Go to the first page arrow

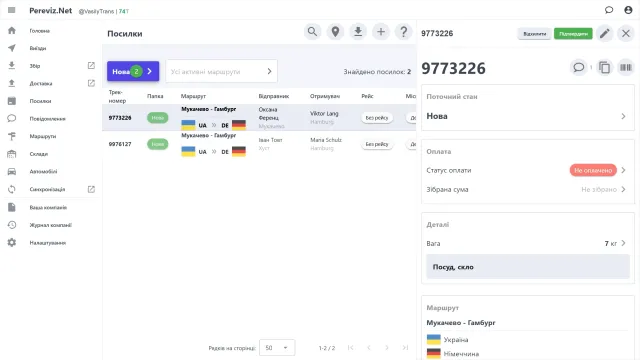[351, 348]
